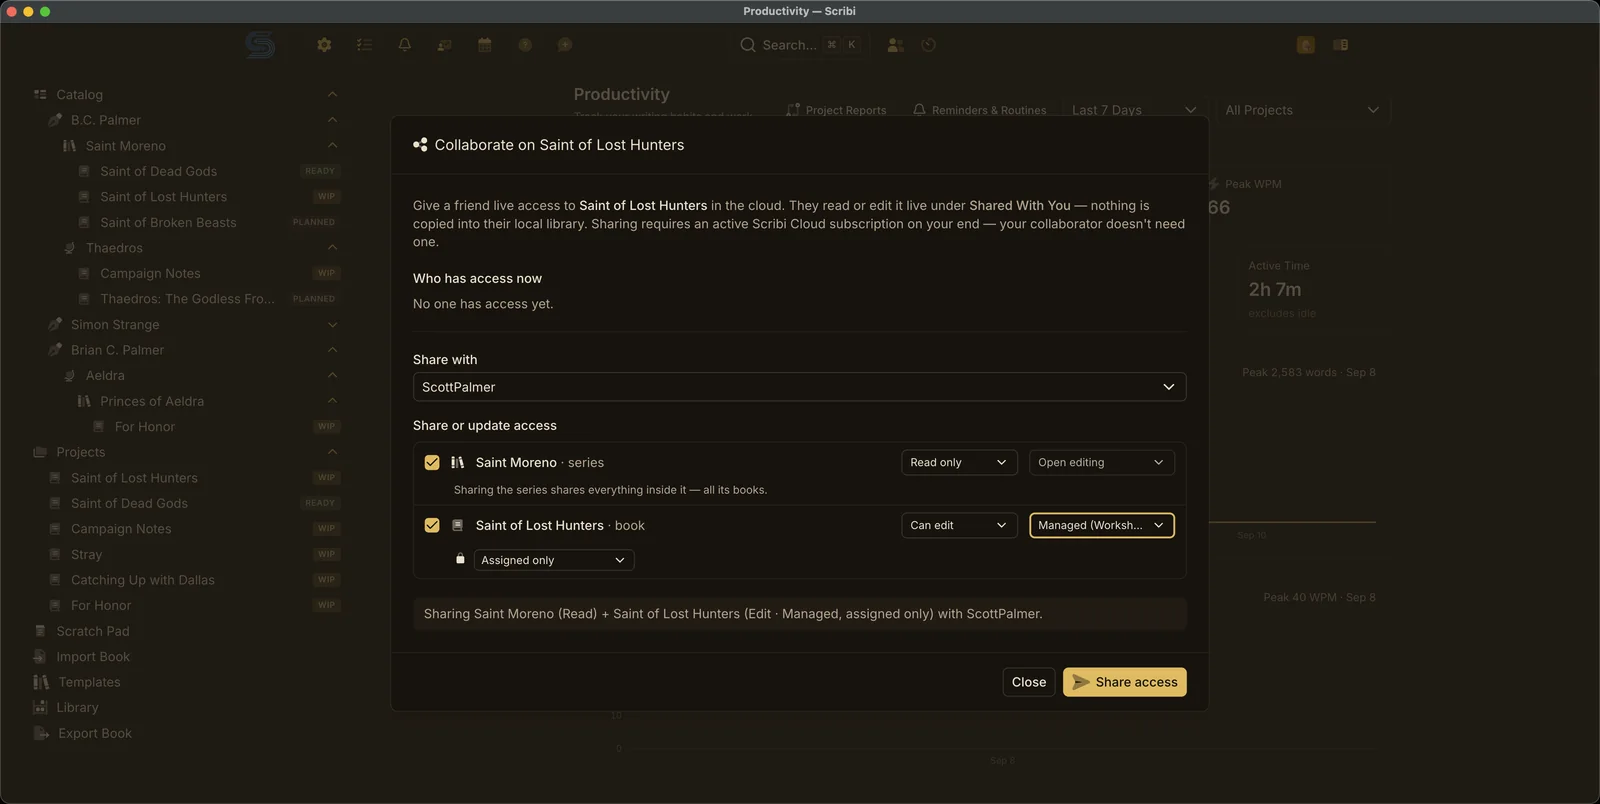Click the folder icon beside Projects

point(40,452)
